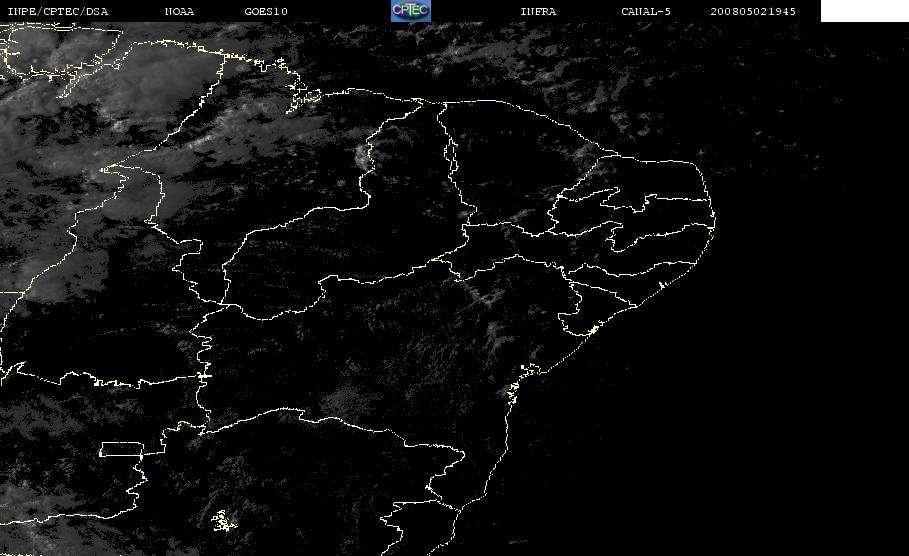Select the INPE/CPTEC/DSA header text
The image size is (909, 556).
coord(57,12)
